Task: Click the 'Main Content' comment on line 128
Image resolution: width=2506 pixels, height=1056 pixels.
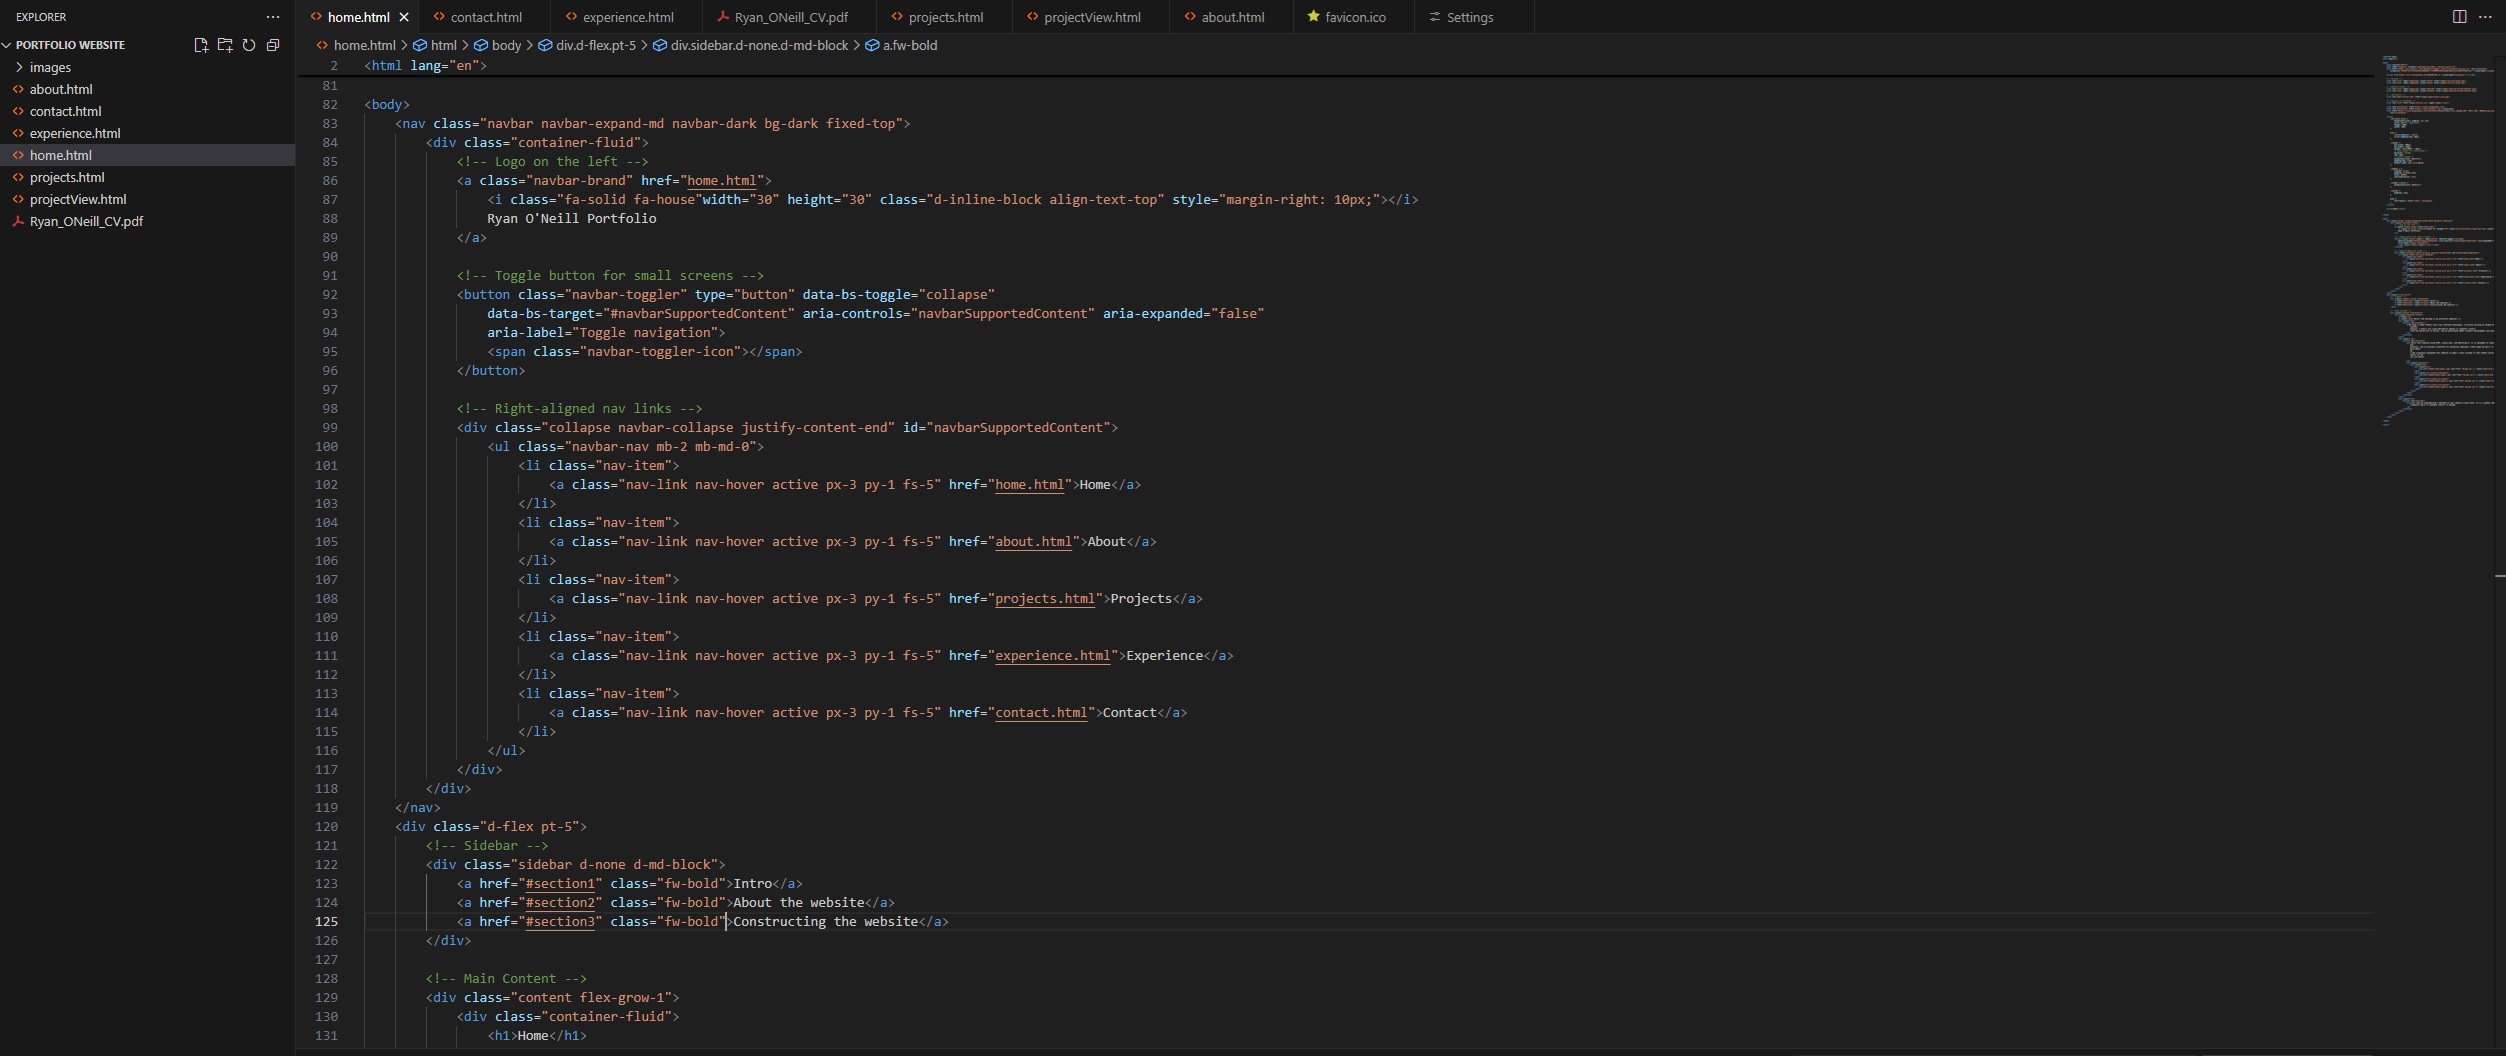Action: pyautogui.click(x=506, y=978)
